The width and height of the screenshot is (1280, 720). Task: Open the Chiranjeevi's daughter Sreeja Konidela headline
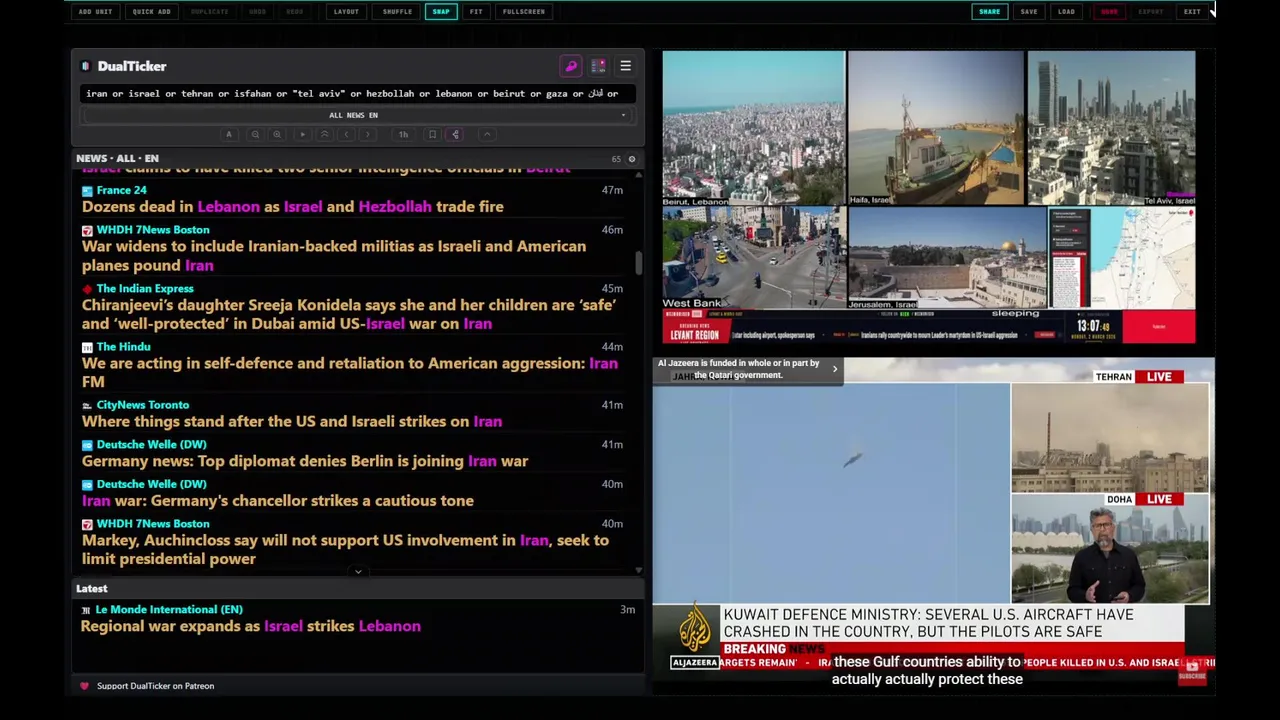pos(349,314)
